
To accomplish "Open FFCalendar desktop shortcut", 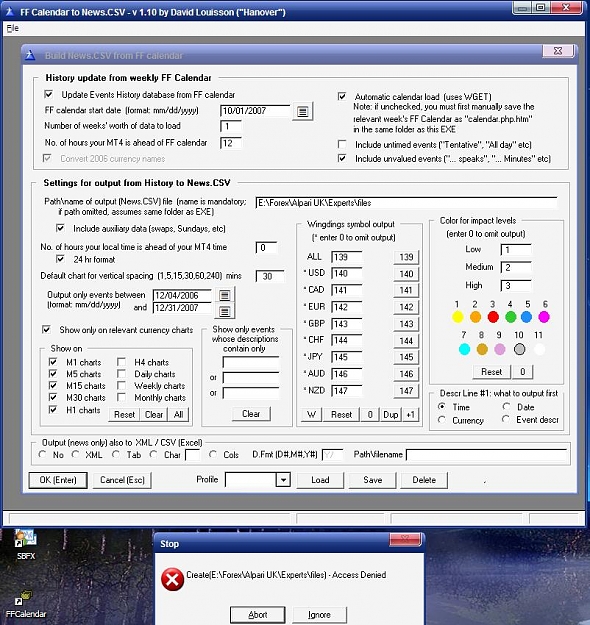I will pos(26,603).
